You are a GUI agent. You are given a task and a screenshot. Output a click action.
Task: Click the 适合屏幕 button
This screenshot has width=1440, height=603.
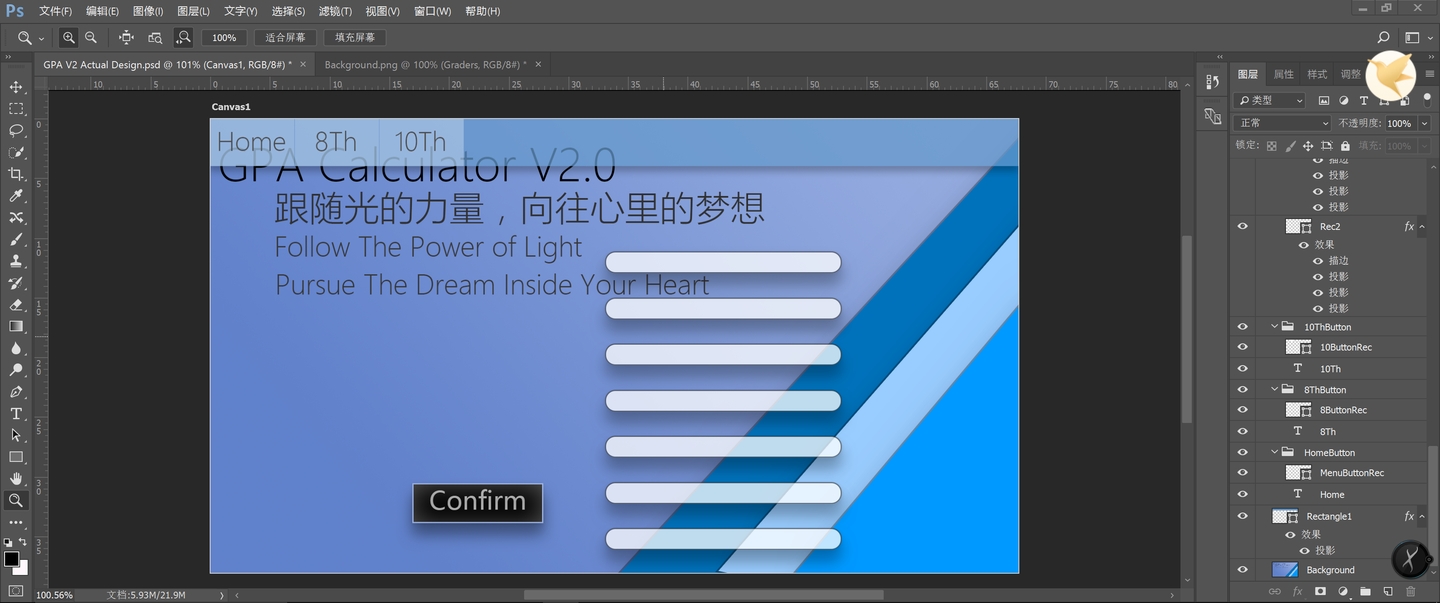[285, 36]
